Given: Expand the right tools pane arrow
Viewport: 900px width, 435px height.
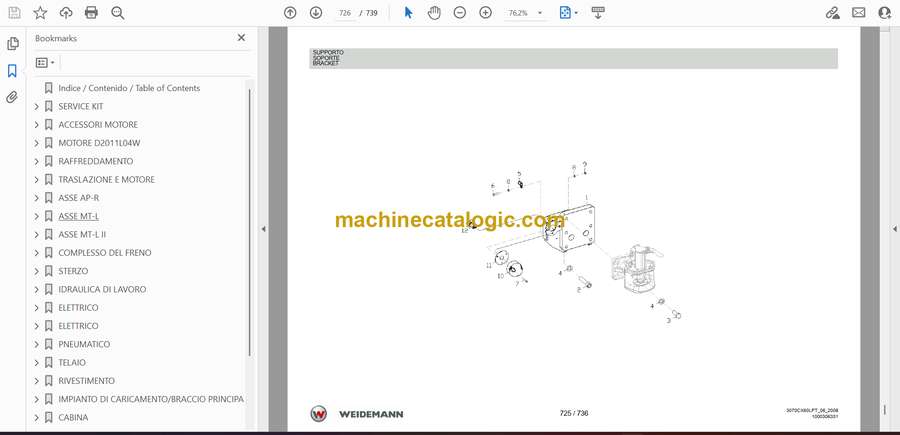Looking at the screenshot, I should (x=894, y=229).
